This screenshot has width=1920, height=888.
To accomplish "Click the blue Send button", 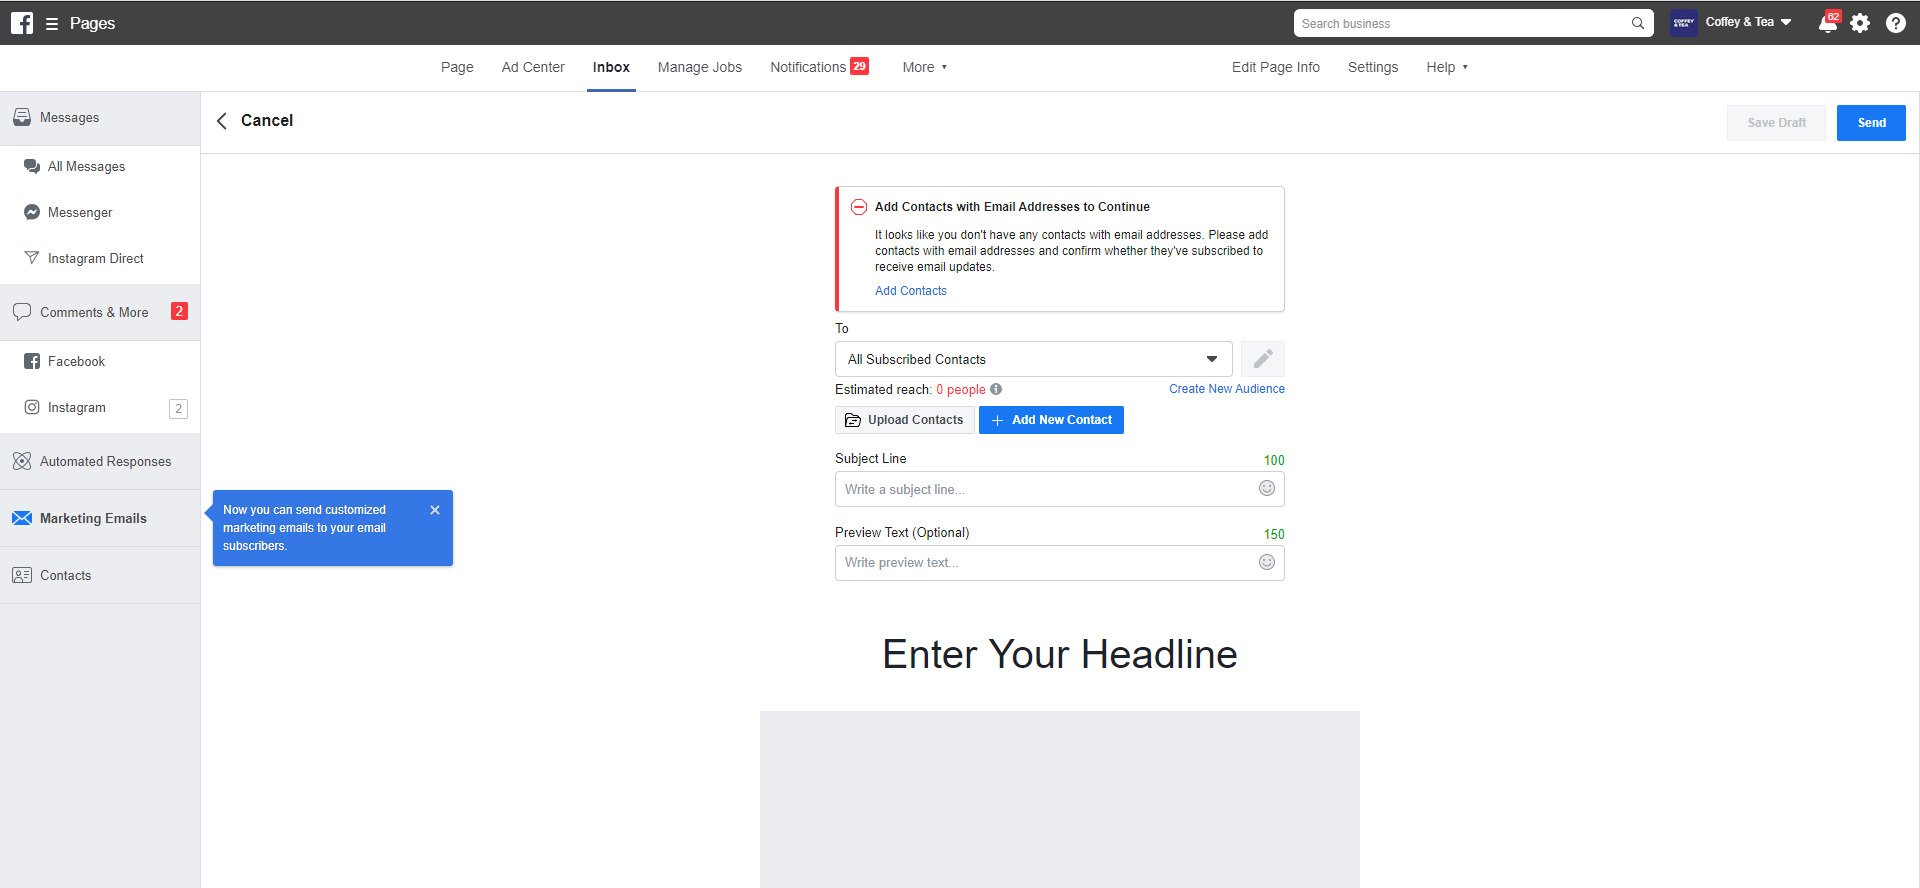I will (1870, 123).
